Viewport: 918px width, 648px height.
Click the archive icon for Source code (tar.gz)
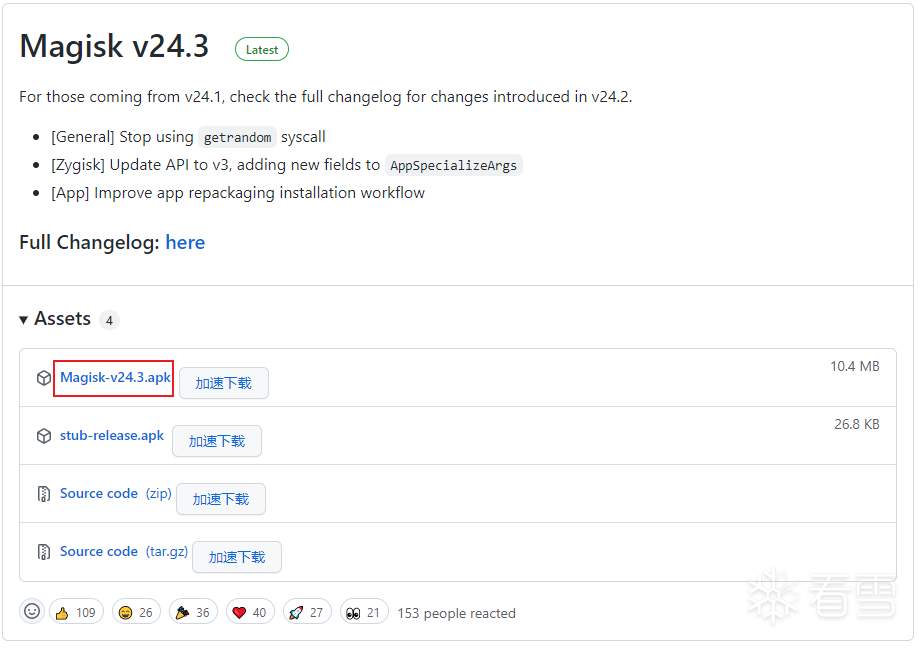tap(44, 552)
